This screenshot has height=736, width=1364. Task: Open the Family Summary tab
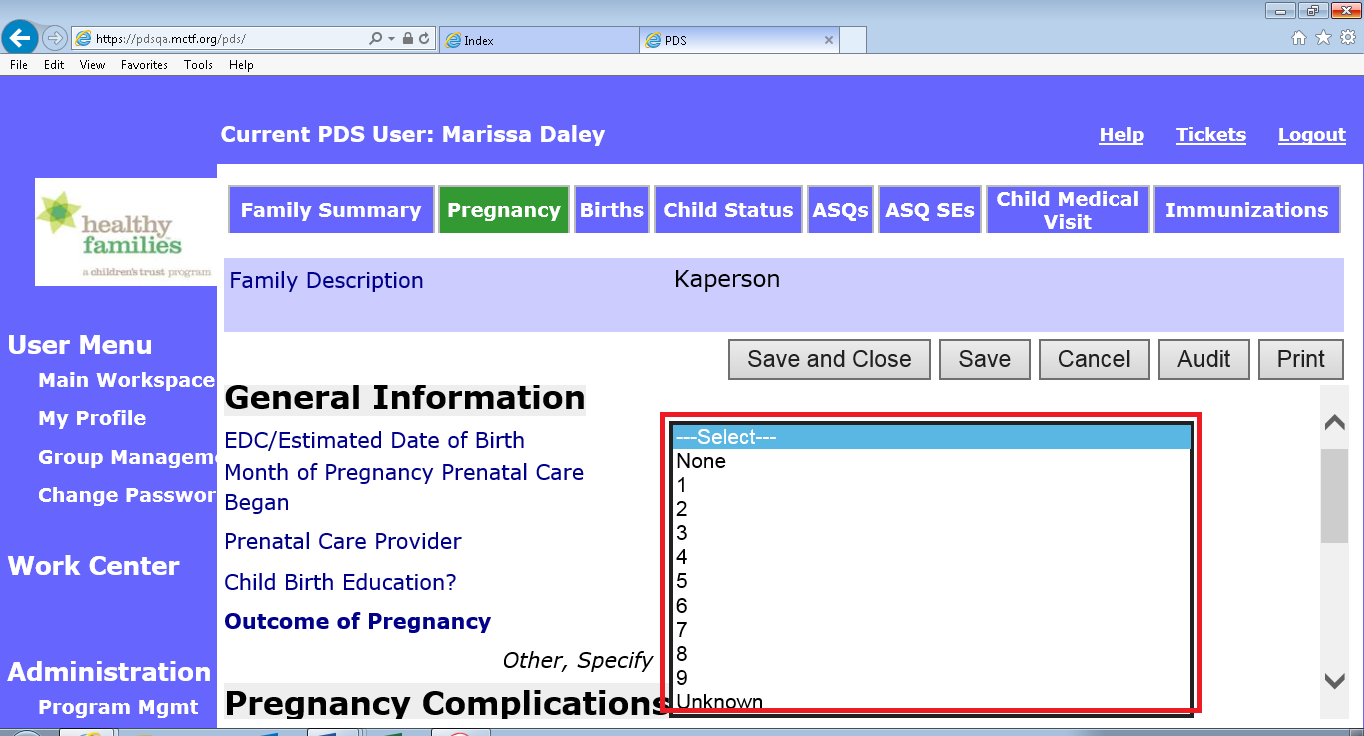(331, 210)
